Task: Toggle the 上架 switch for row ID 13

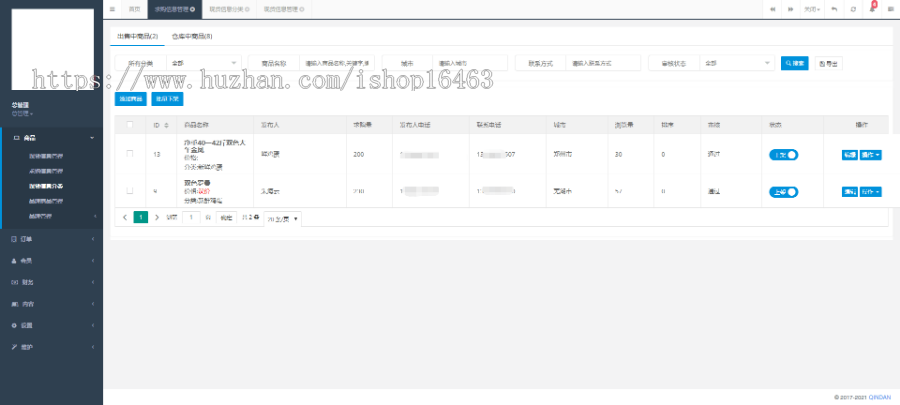Action: [783, 155]
